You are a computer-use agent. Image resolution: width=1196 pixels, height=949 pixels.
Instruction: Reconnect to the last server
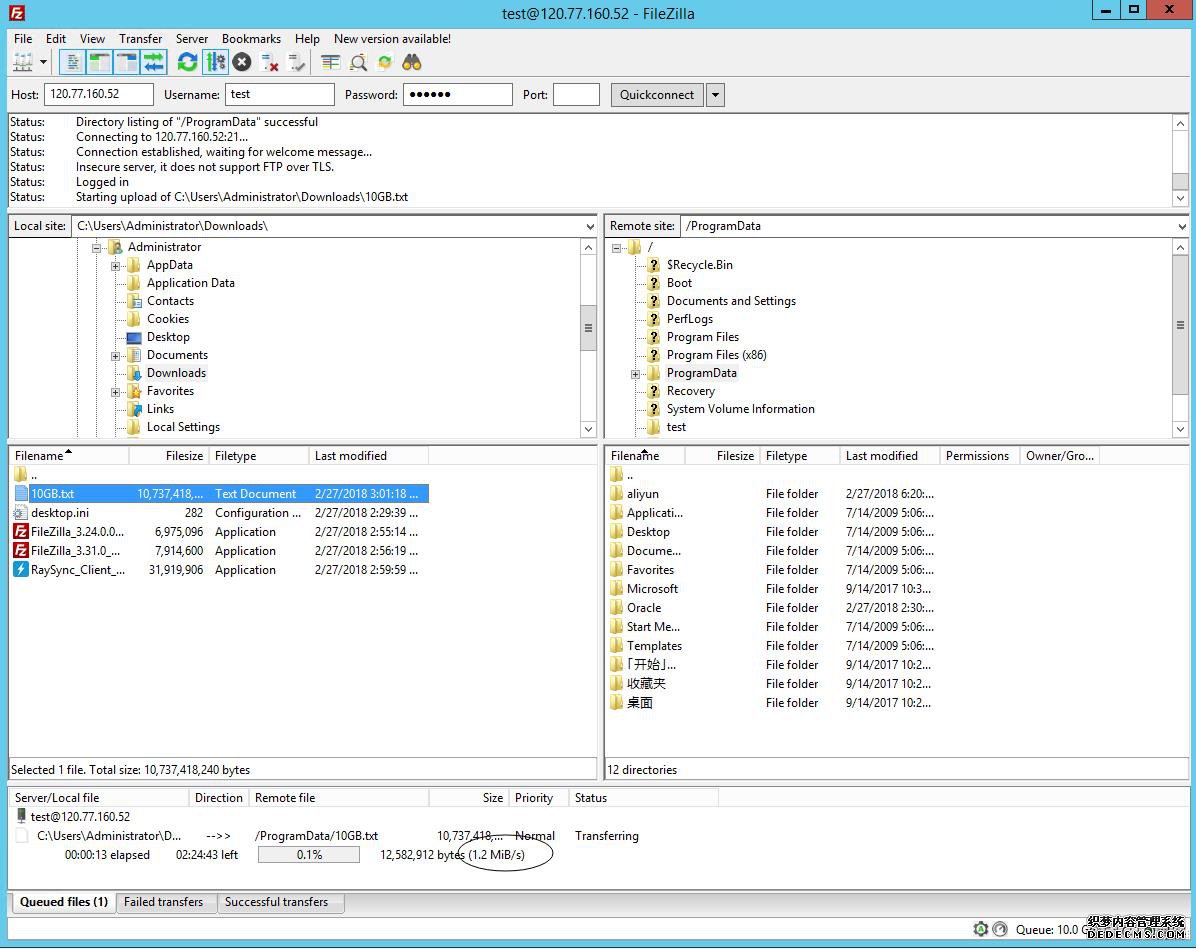pos(297,63)
